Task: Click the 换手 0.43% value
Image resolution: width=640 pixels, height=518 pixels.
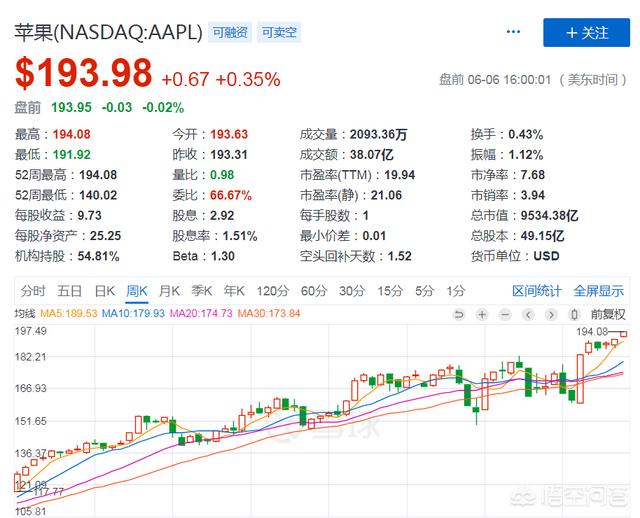Action: click(525, 134)
